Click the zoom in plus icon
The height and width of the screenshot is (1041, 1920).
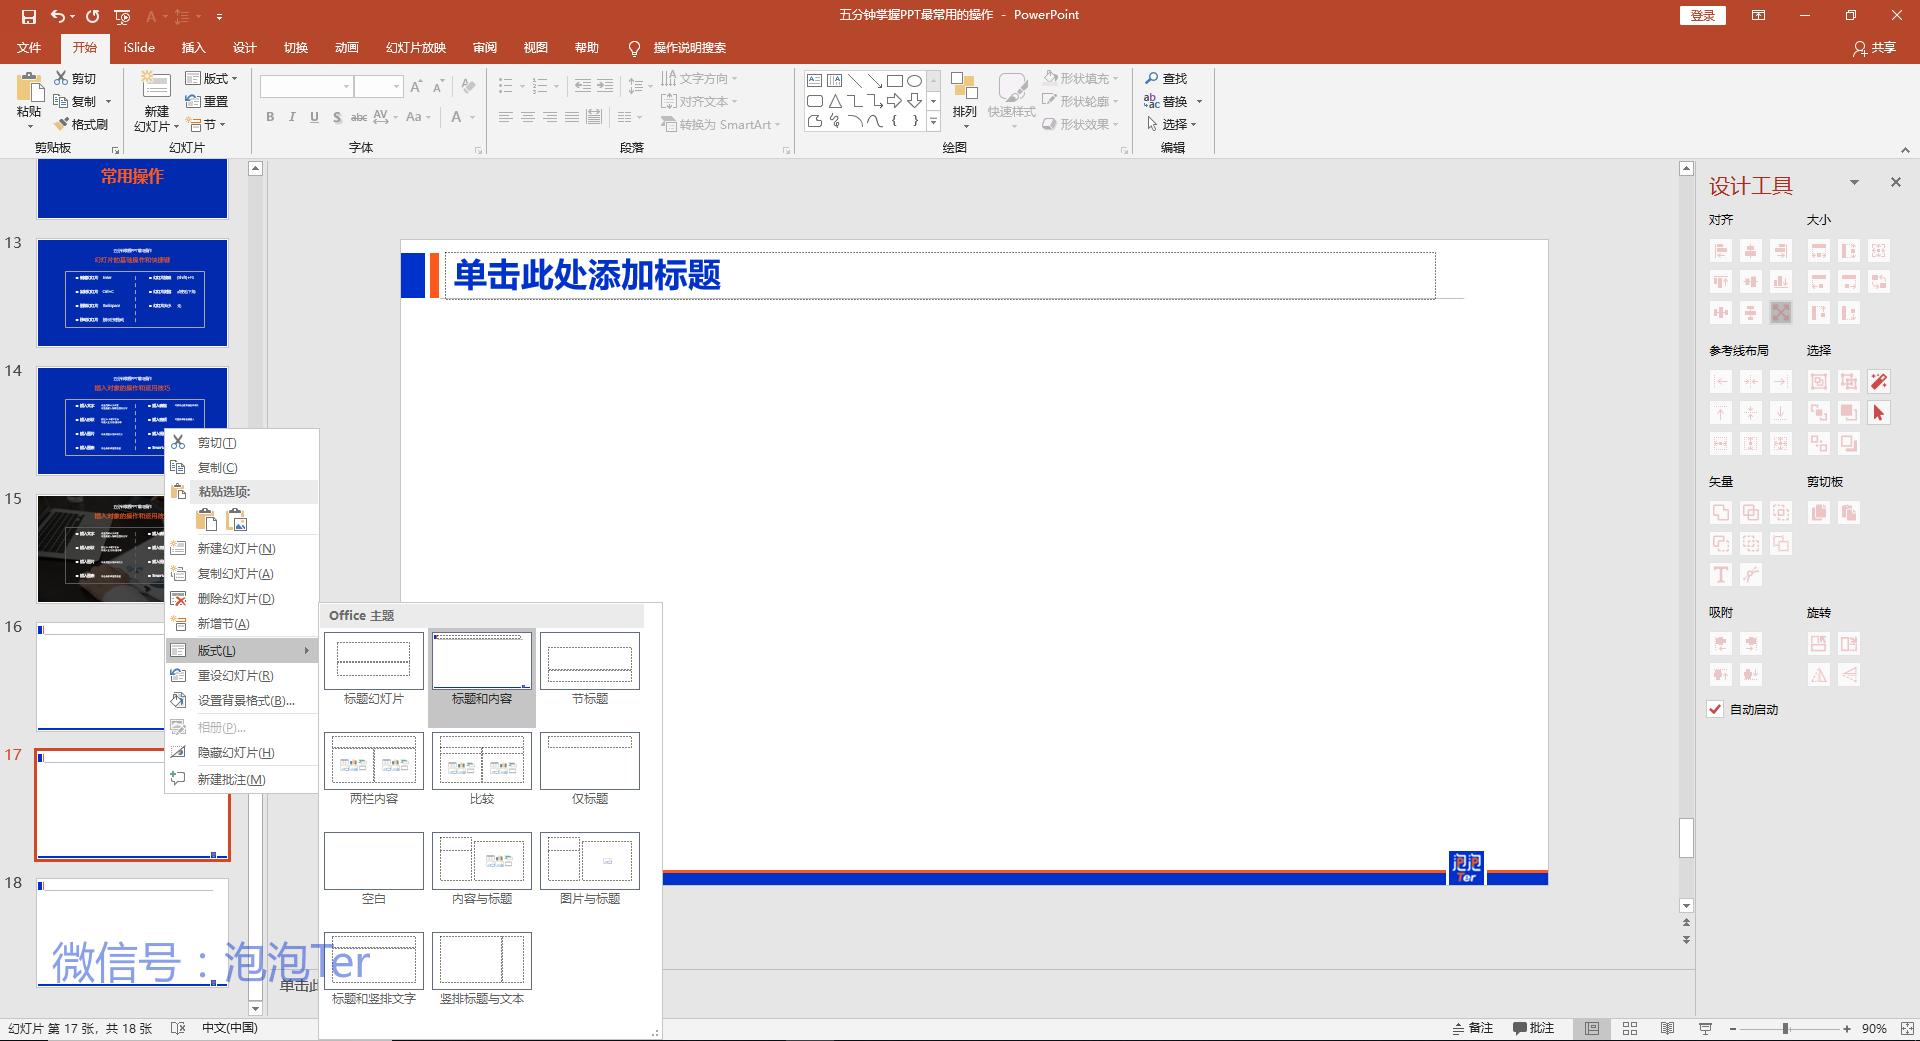(1847, 1028)
